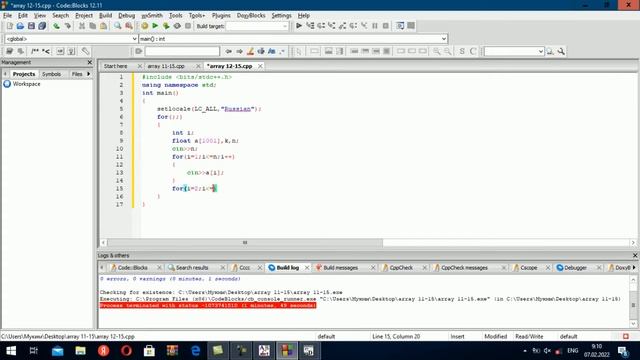Open File Explorer from the taskbar
Viewport: 640px width, 360px height.
point(80,351)
